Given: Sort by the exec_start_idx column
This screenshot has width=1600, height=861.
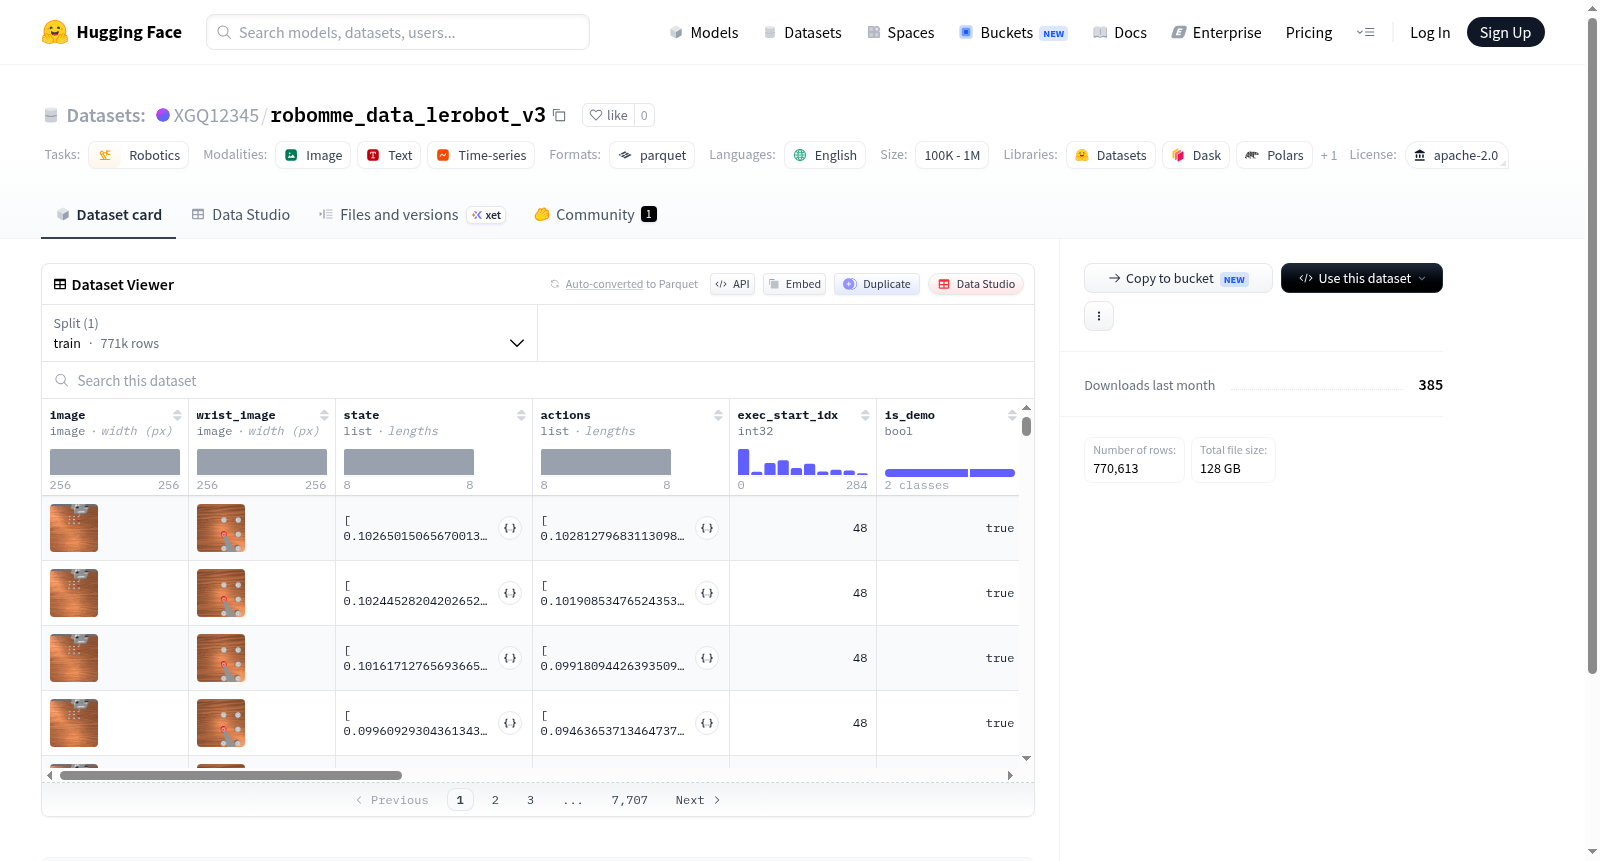Looking at the screenshot, I should click(865, 415).
